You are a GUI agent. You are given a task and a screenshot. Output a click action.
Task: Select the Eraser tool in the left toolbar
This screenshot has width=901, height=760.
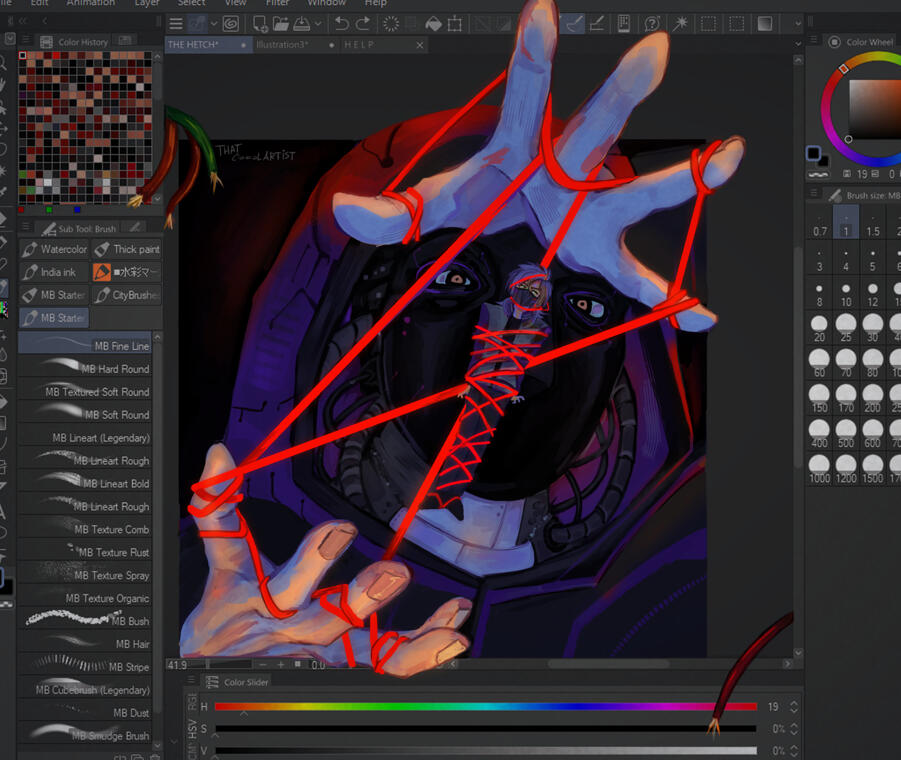[4, 218]
